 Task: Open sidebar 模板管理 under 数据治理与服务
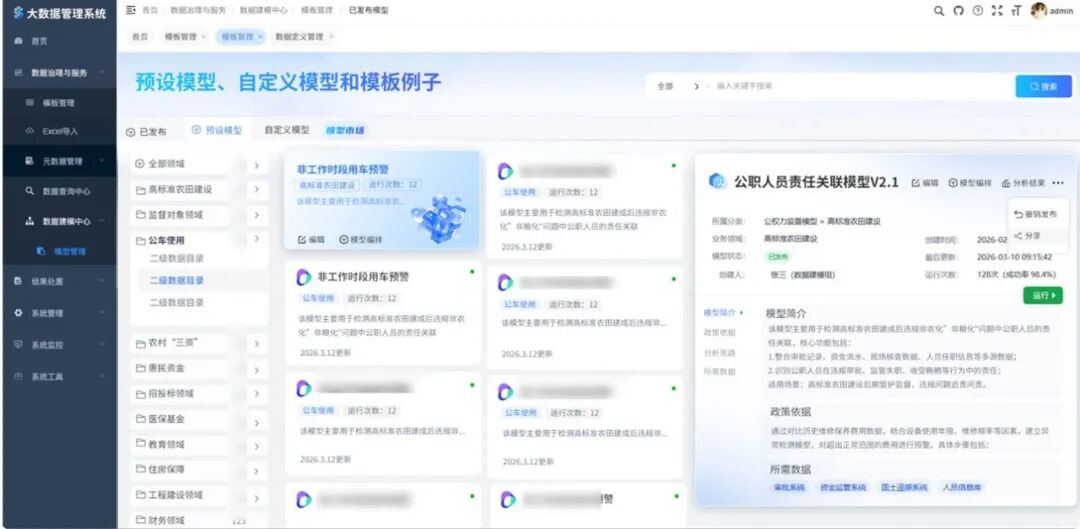pyautogui.click(x=59, y=103)
